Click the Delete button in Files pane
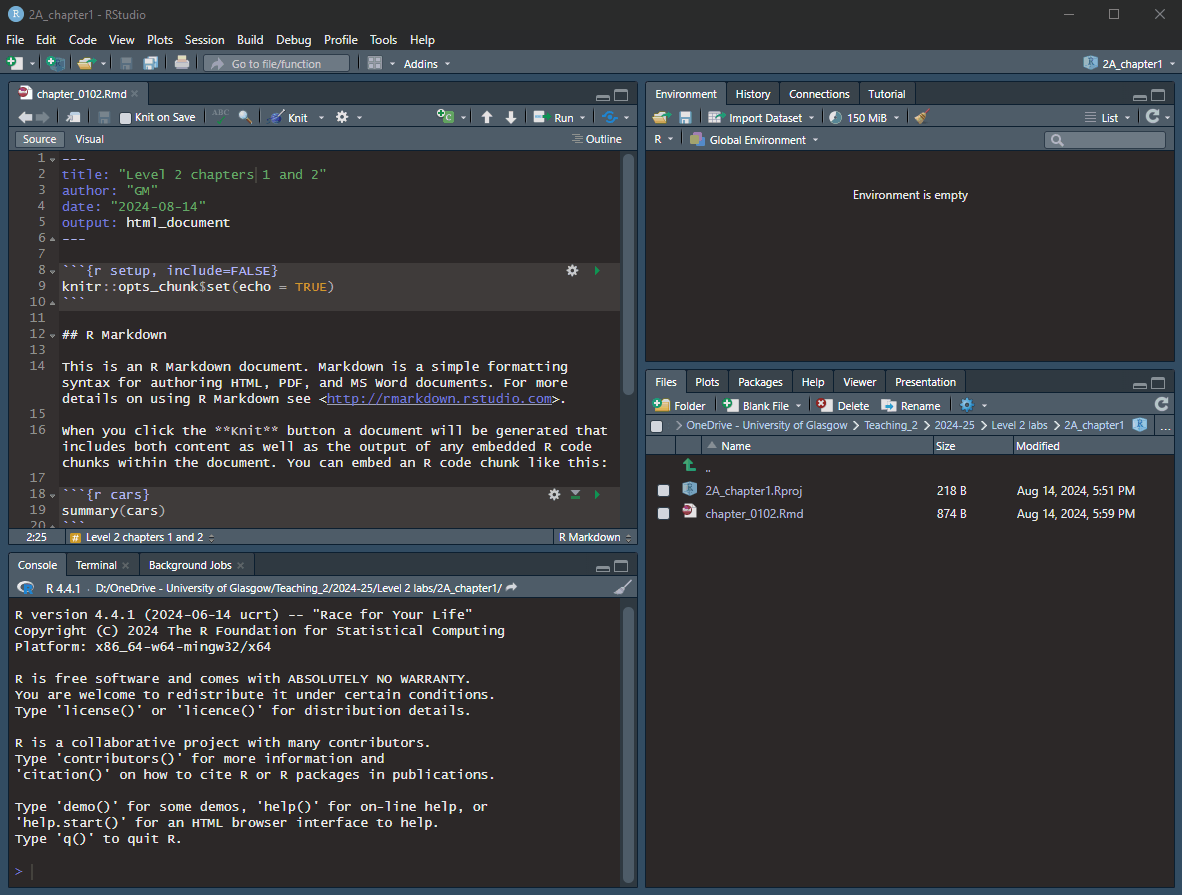The height and width of the screenshot is (895, 1182). pos(842,406)
